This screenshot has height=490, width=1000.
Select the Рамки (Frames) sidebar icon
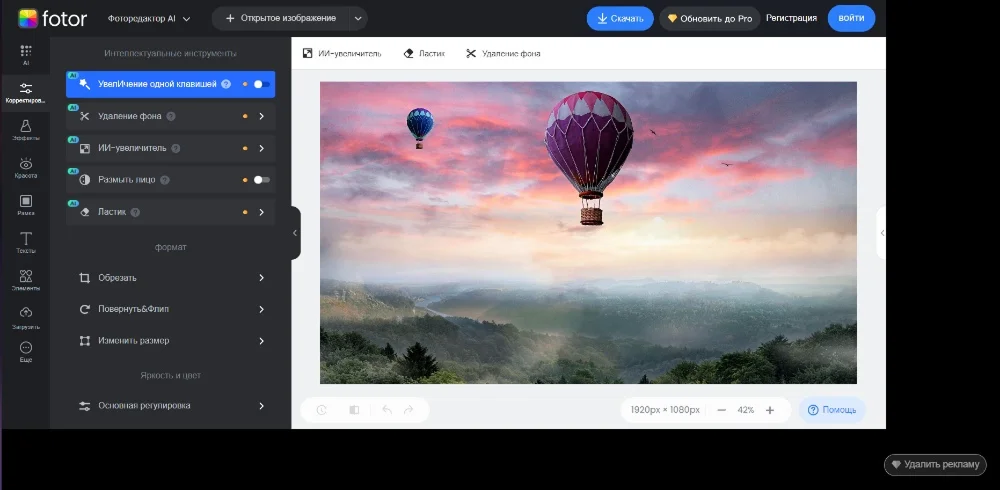26,205
